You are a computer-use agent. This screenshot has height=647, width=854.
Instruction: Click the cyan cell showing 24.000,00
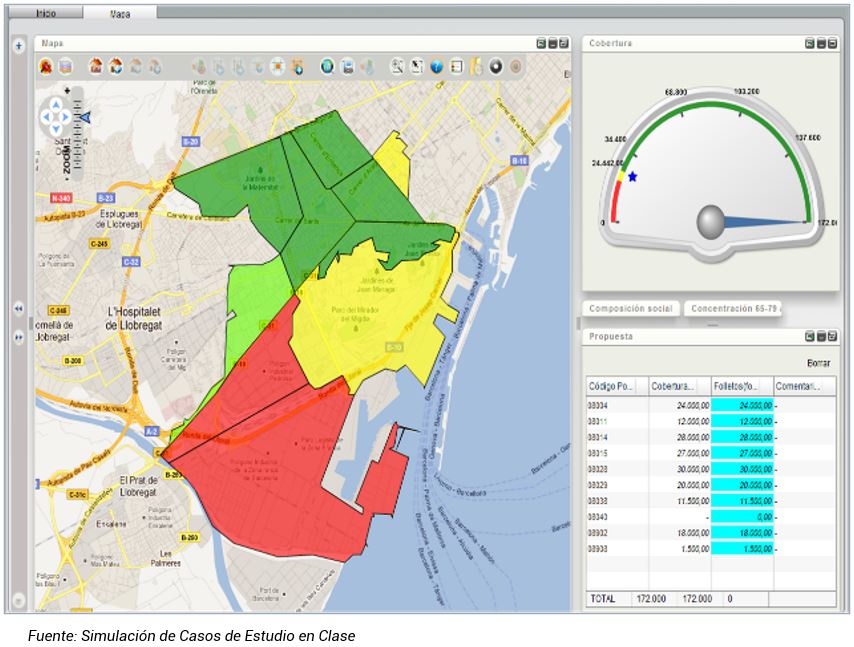[742, 406]
